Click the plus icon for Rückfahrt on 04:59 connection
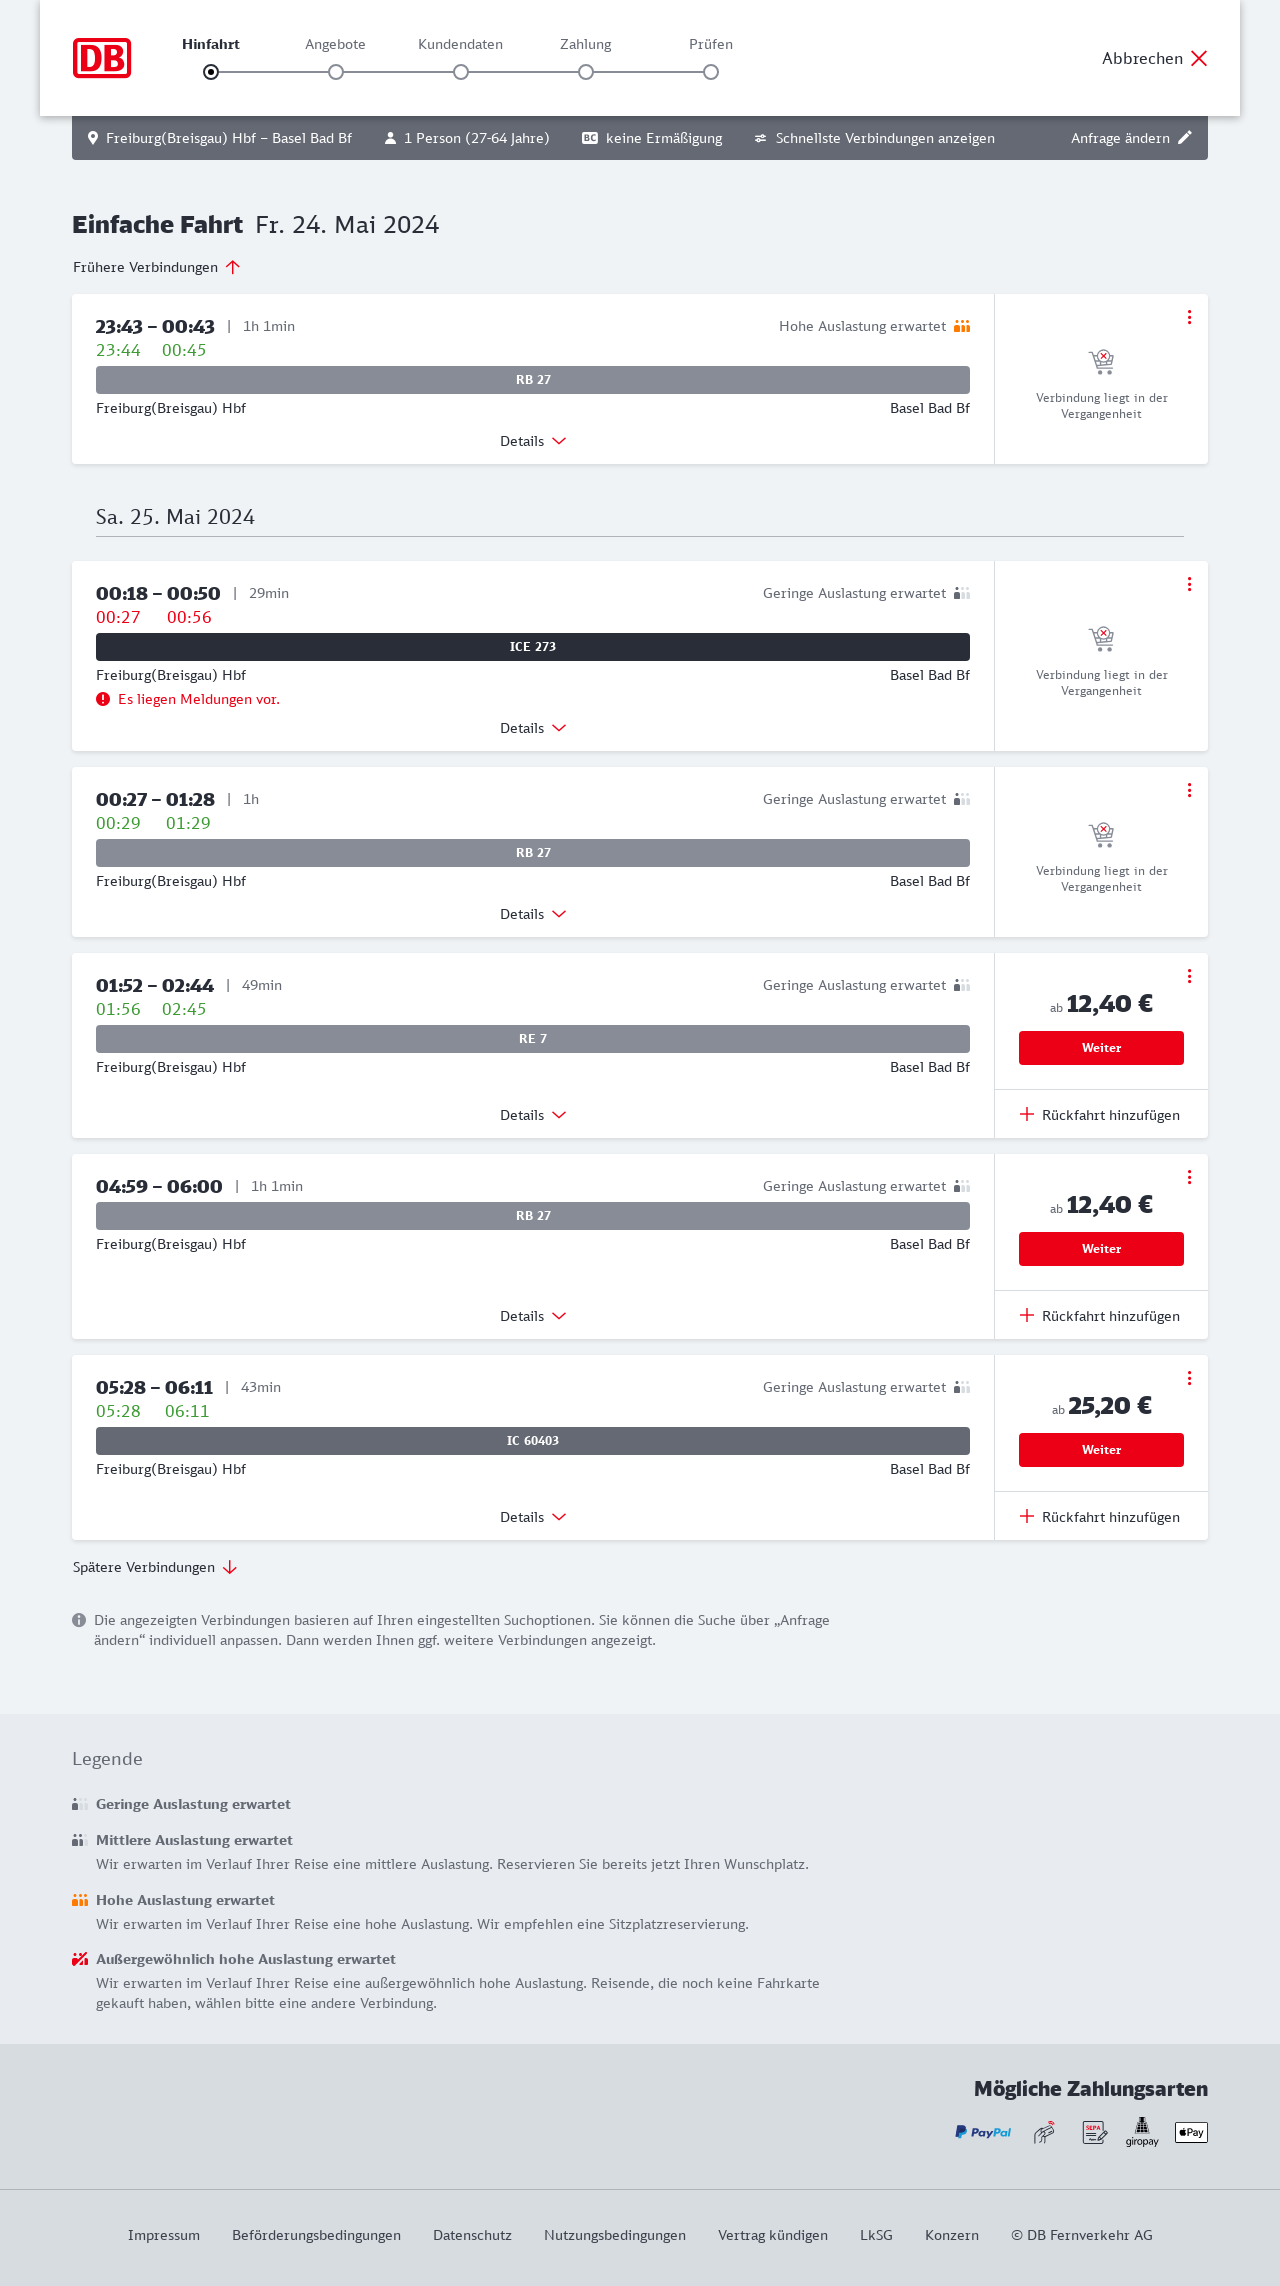 click(x=1027, y=1315)
